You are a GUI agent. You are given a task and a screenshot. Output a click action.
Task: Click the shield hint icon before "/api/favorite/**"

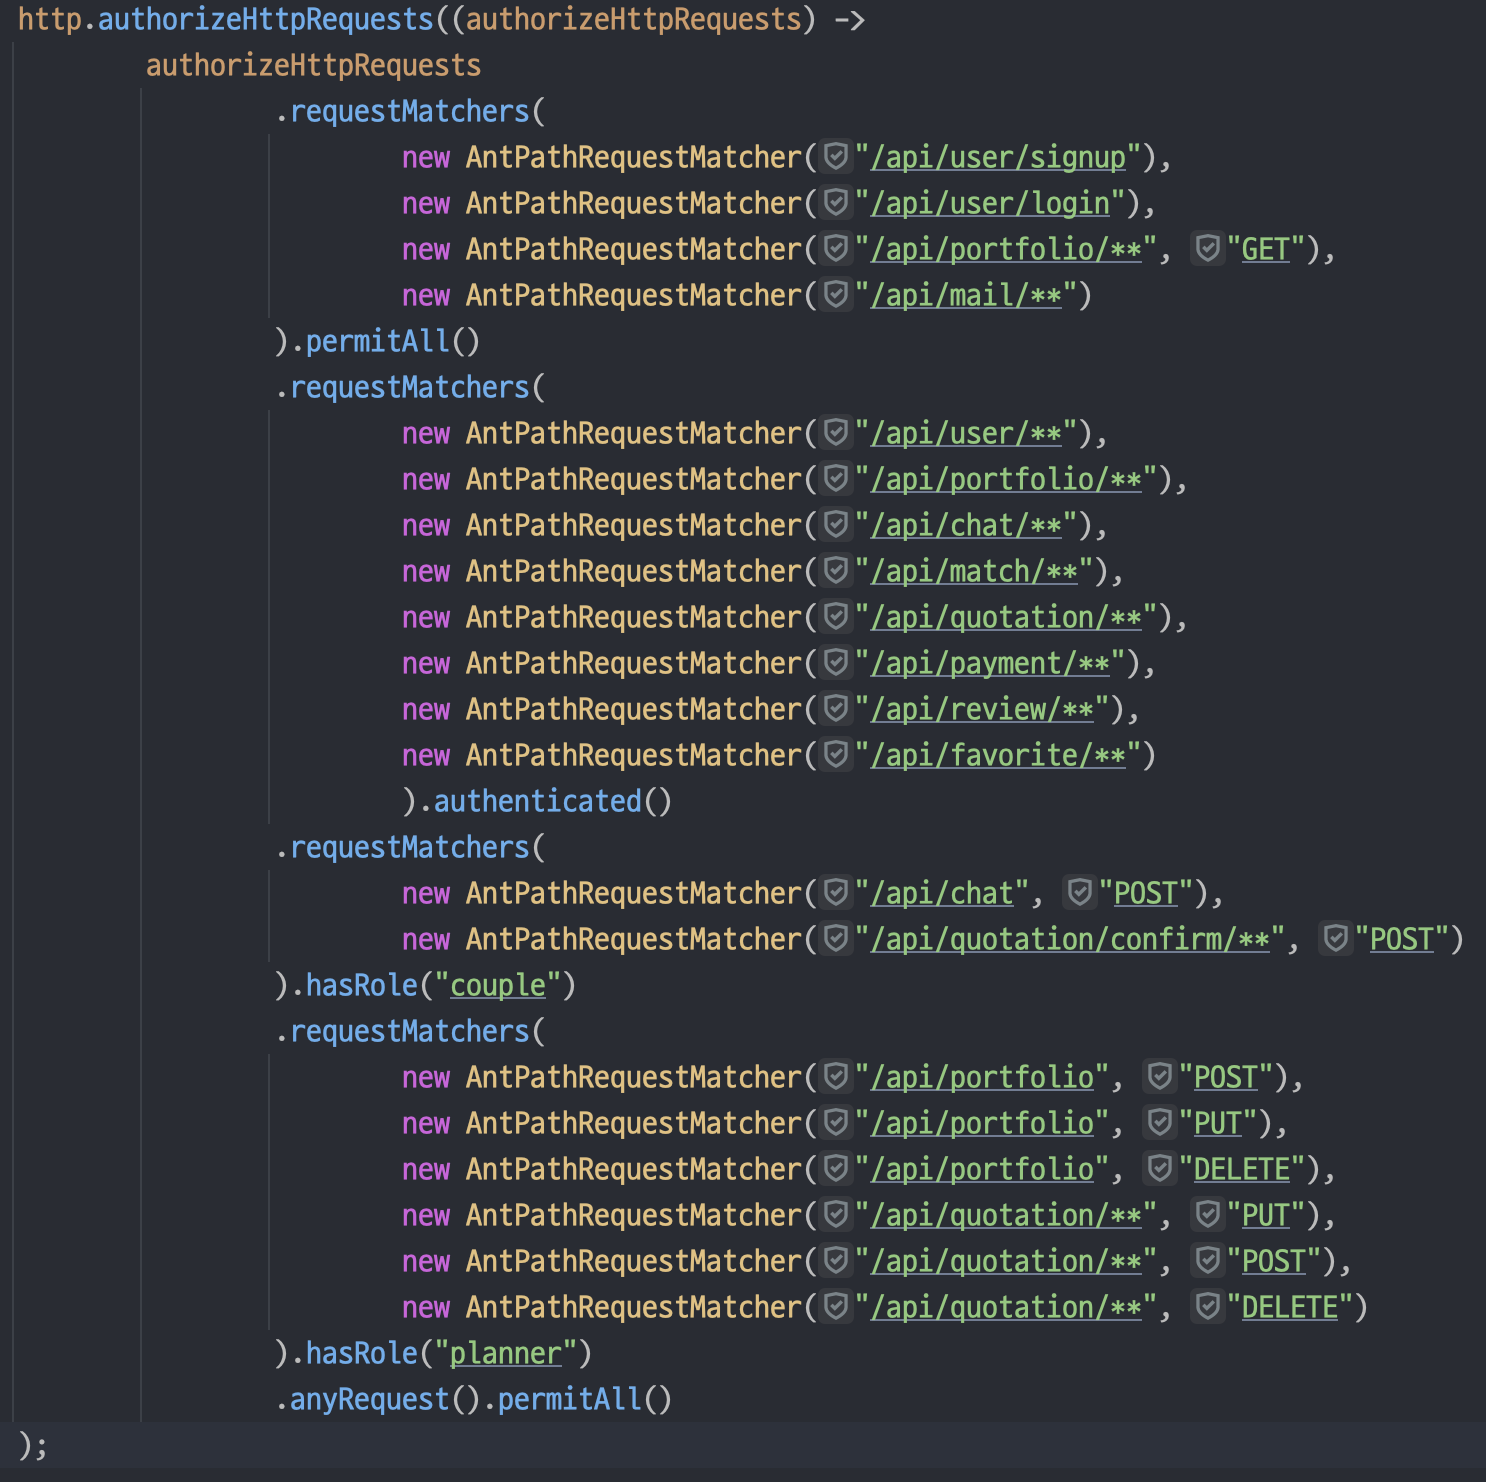836,755
